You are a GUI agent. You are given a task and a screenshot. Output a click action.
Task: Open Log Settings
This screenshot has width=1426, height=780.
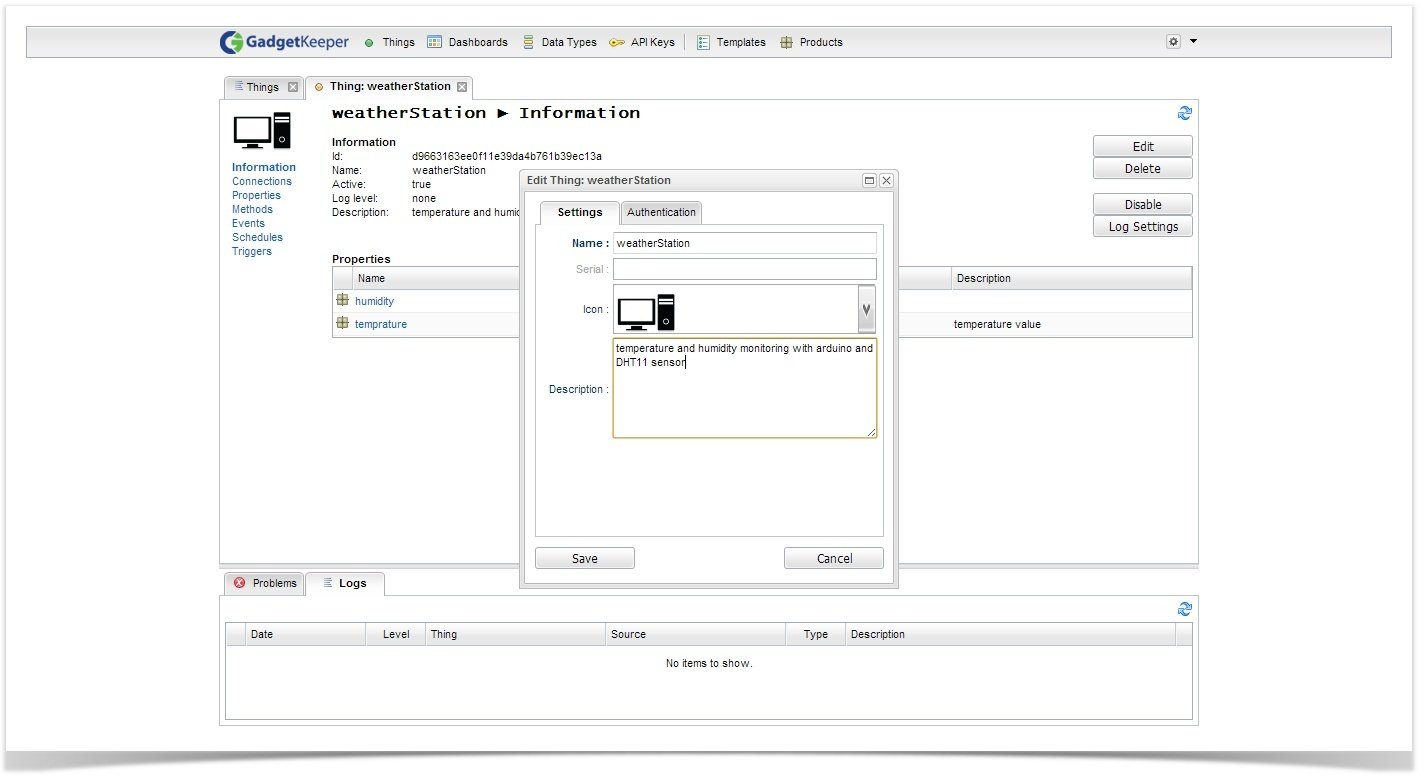1143,226
